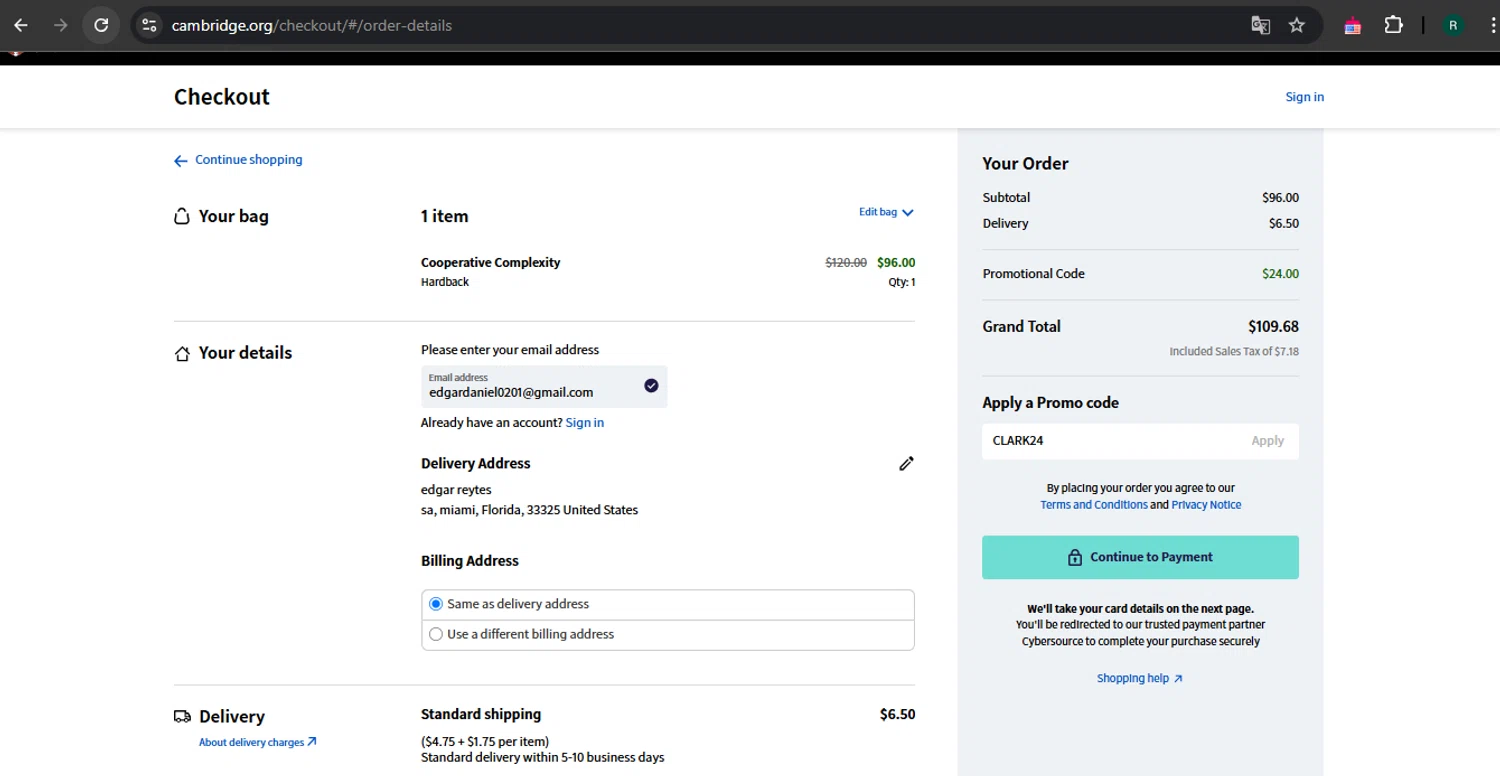The height and width of the screenshot is (776, 1500).
Task: Click the Delivery $6.50 amount in order summary
Action: (1284, 224)
